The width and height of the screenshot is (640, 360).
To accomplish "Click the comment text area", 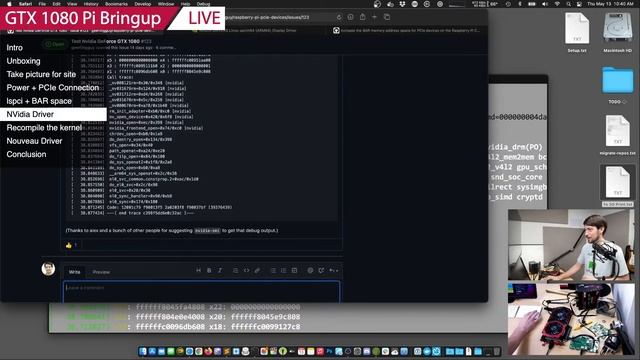I will coord(201,291).
